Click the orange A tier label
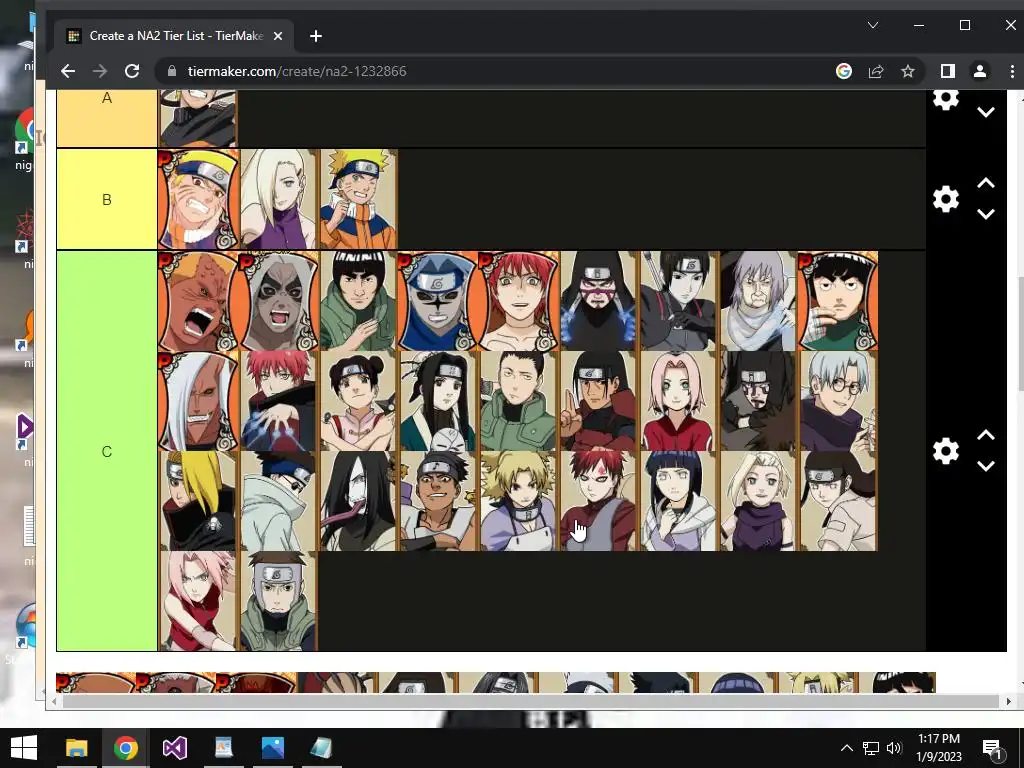This screenshot has height=768, width=1024. pyautogui.click(x=107, y=118)
